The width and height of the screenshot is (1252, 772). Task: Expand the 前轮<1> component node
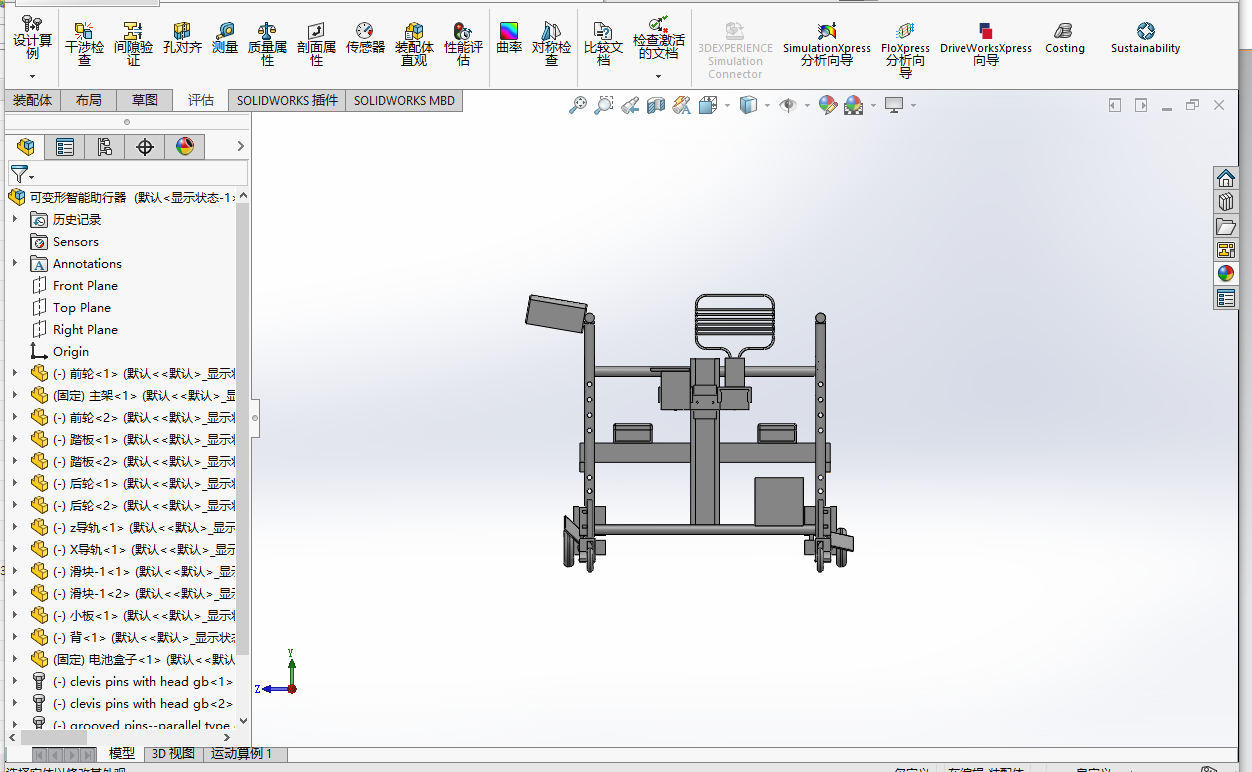pyautogui.click(x=14, y=373)
